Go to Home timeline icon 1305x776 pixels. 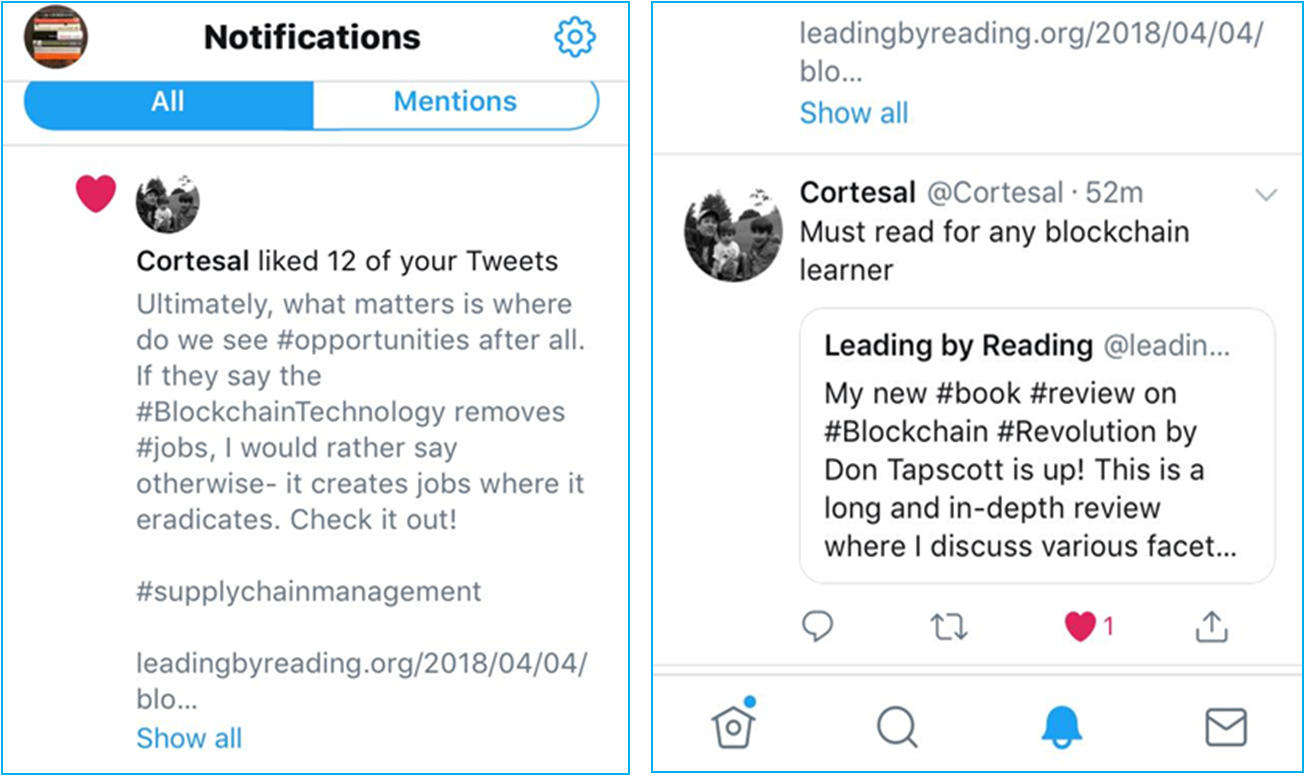tap(732, 725)
